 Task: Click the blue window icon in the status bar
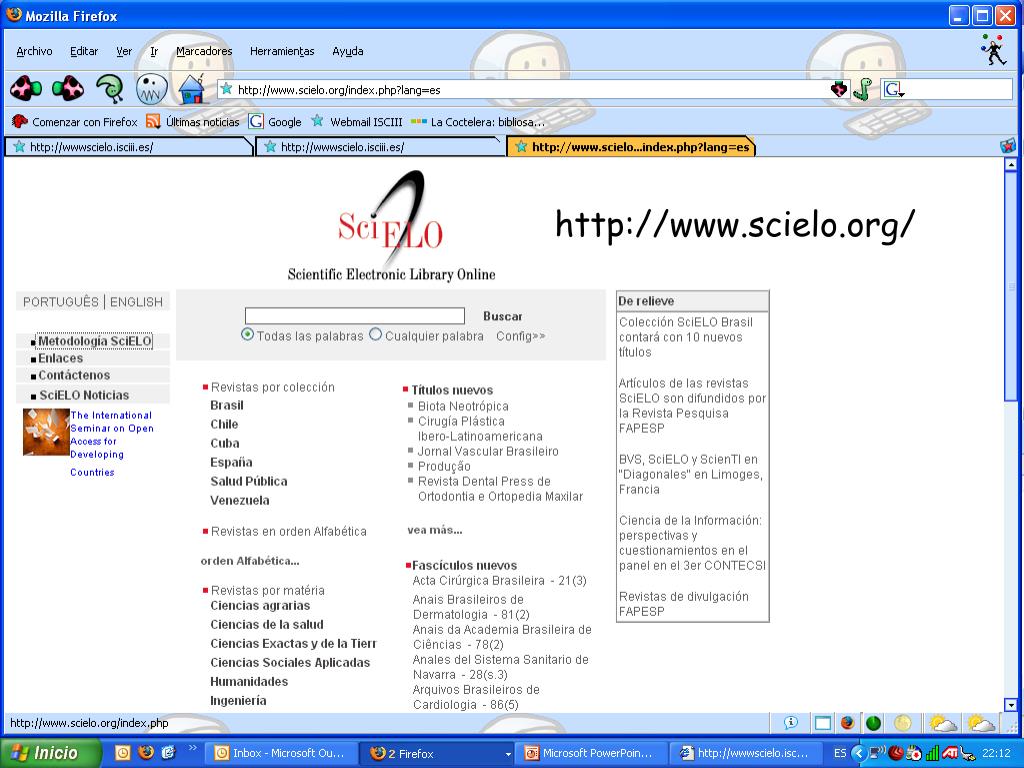(823, 723)
